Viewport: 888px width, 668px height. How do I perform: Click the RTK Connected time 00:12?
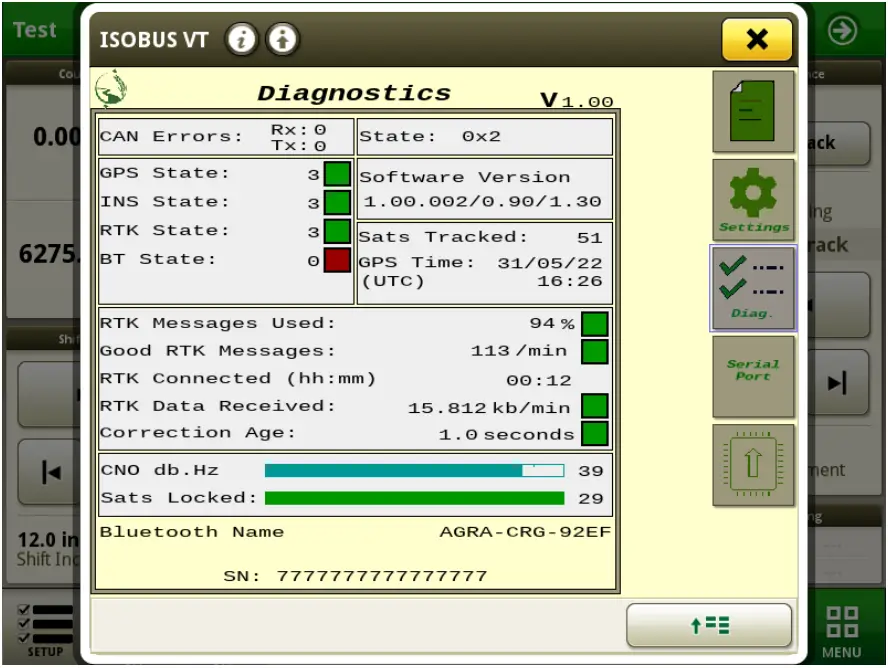[x=539, y=380]
